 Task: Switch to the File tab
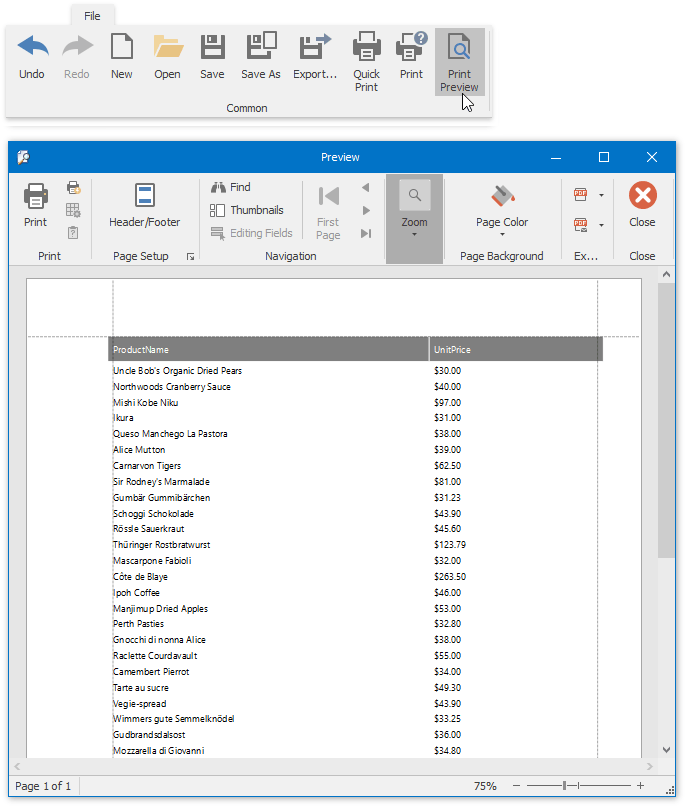92,16
